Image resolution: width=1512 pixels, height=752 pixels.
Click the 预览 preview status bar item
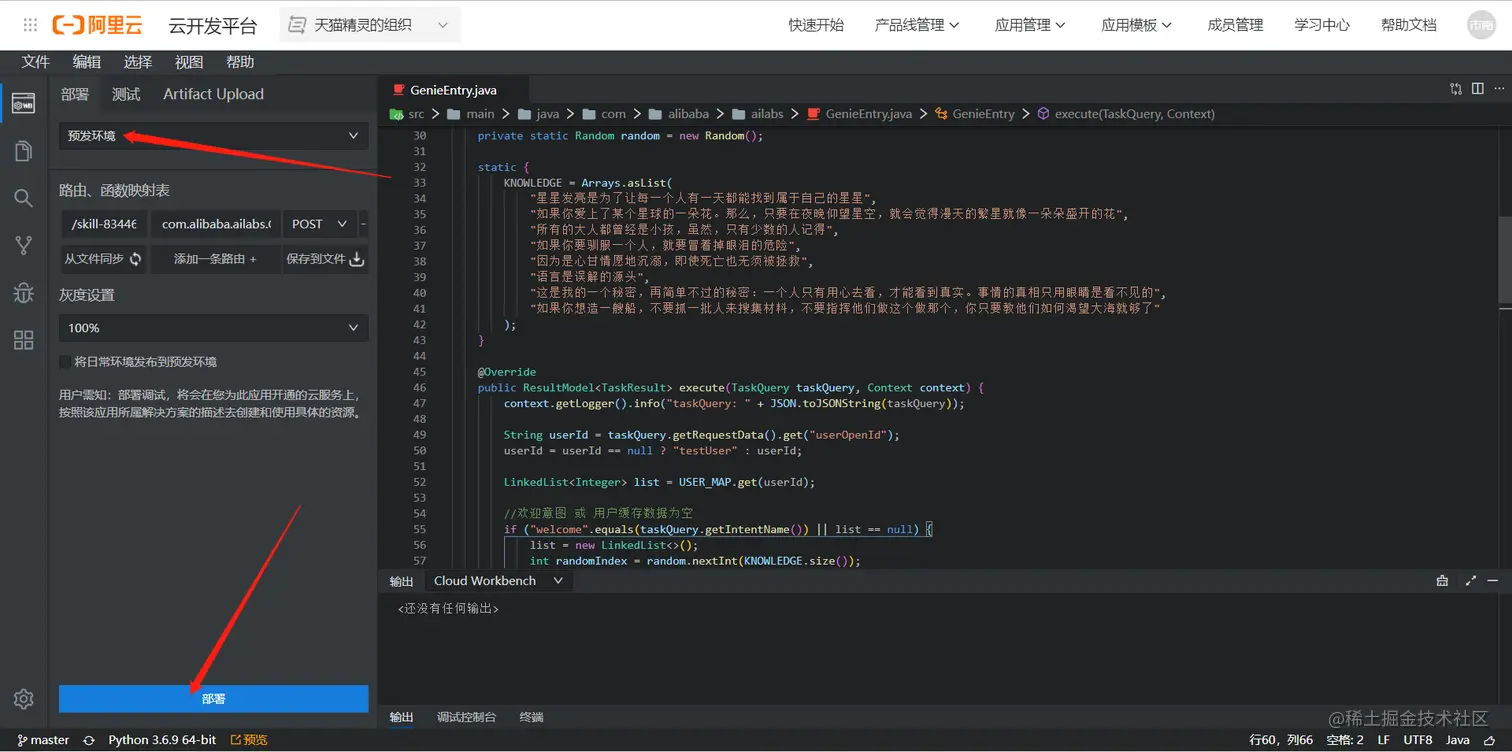pos(249,740)
